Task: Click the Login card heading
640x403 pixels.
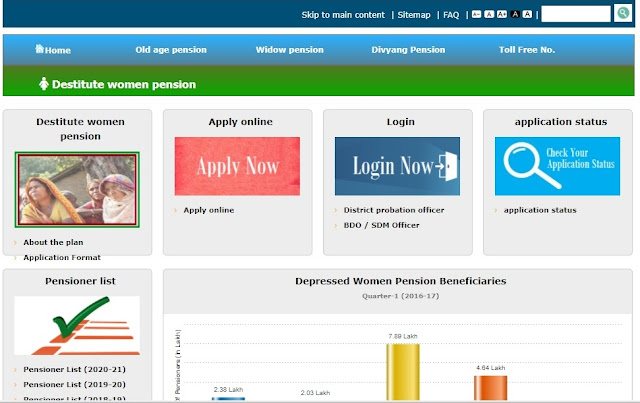Action: click(x=400, y=122)
